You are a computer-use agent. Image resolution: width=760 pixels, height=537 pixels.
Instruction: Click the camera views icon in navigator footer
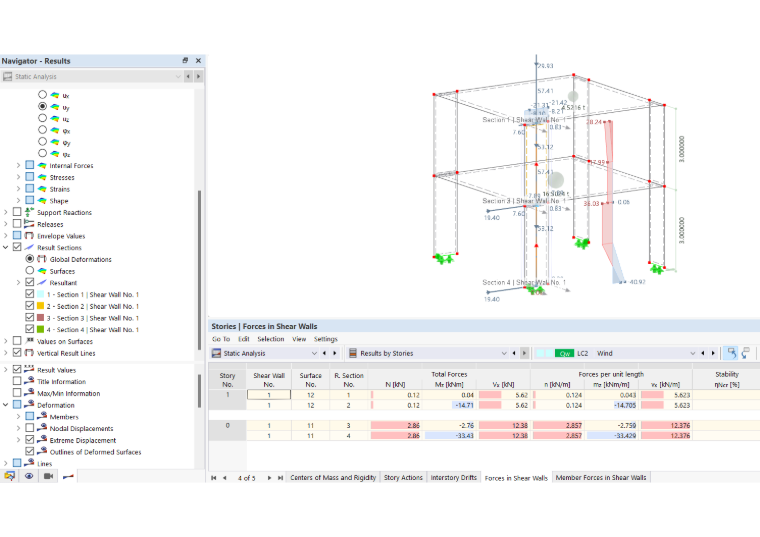coord(48,476)
